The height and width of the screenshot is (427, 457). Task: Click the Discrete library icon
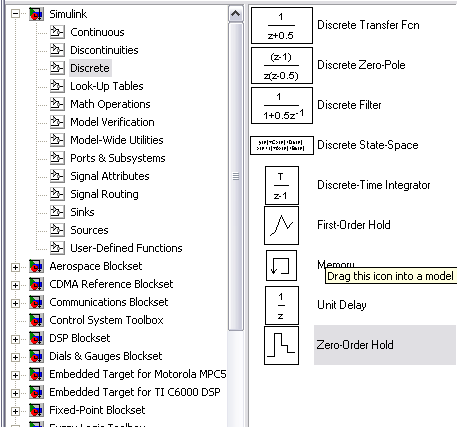[x=57, y=68]
